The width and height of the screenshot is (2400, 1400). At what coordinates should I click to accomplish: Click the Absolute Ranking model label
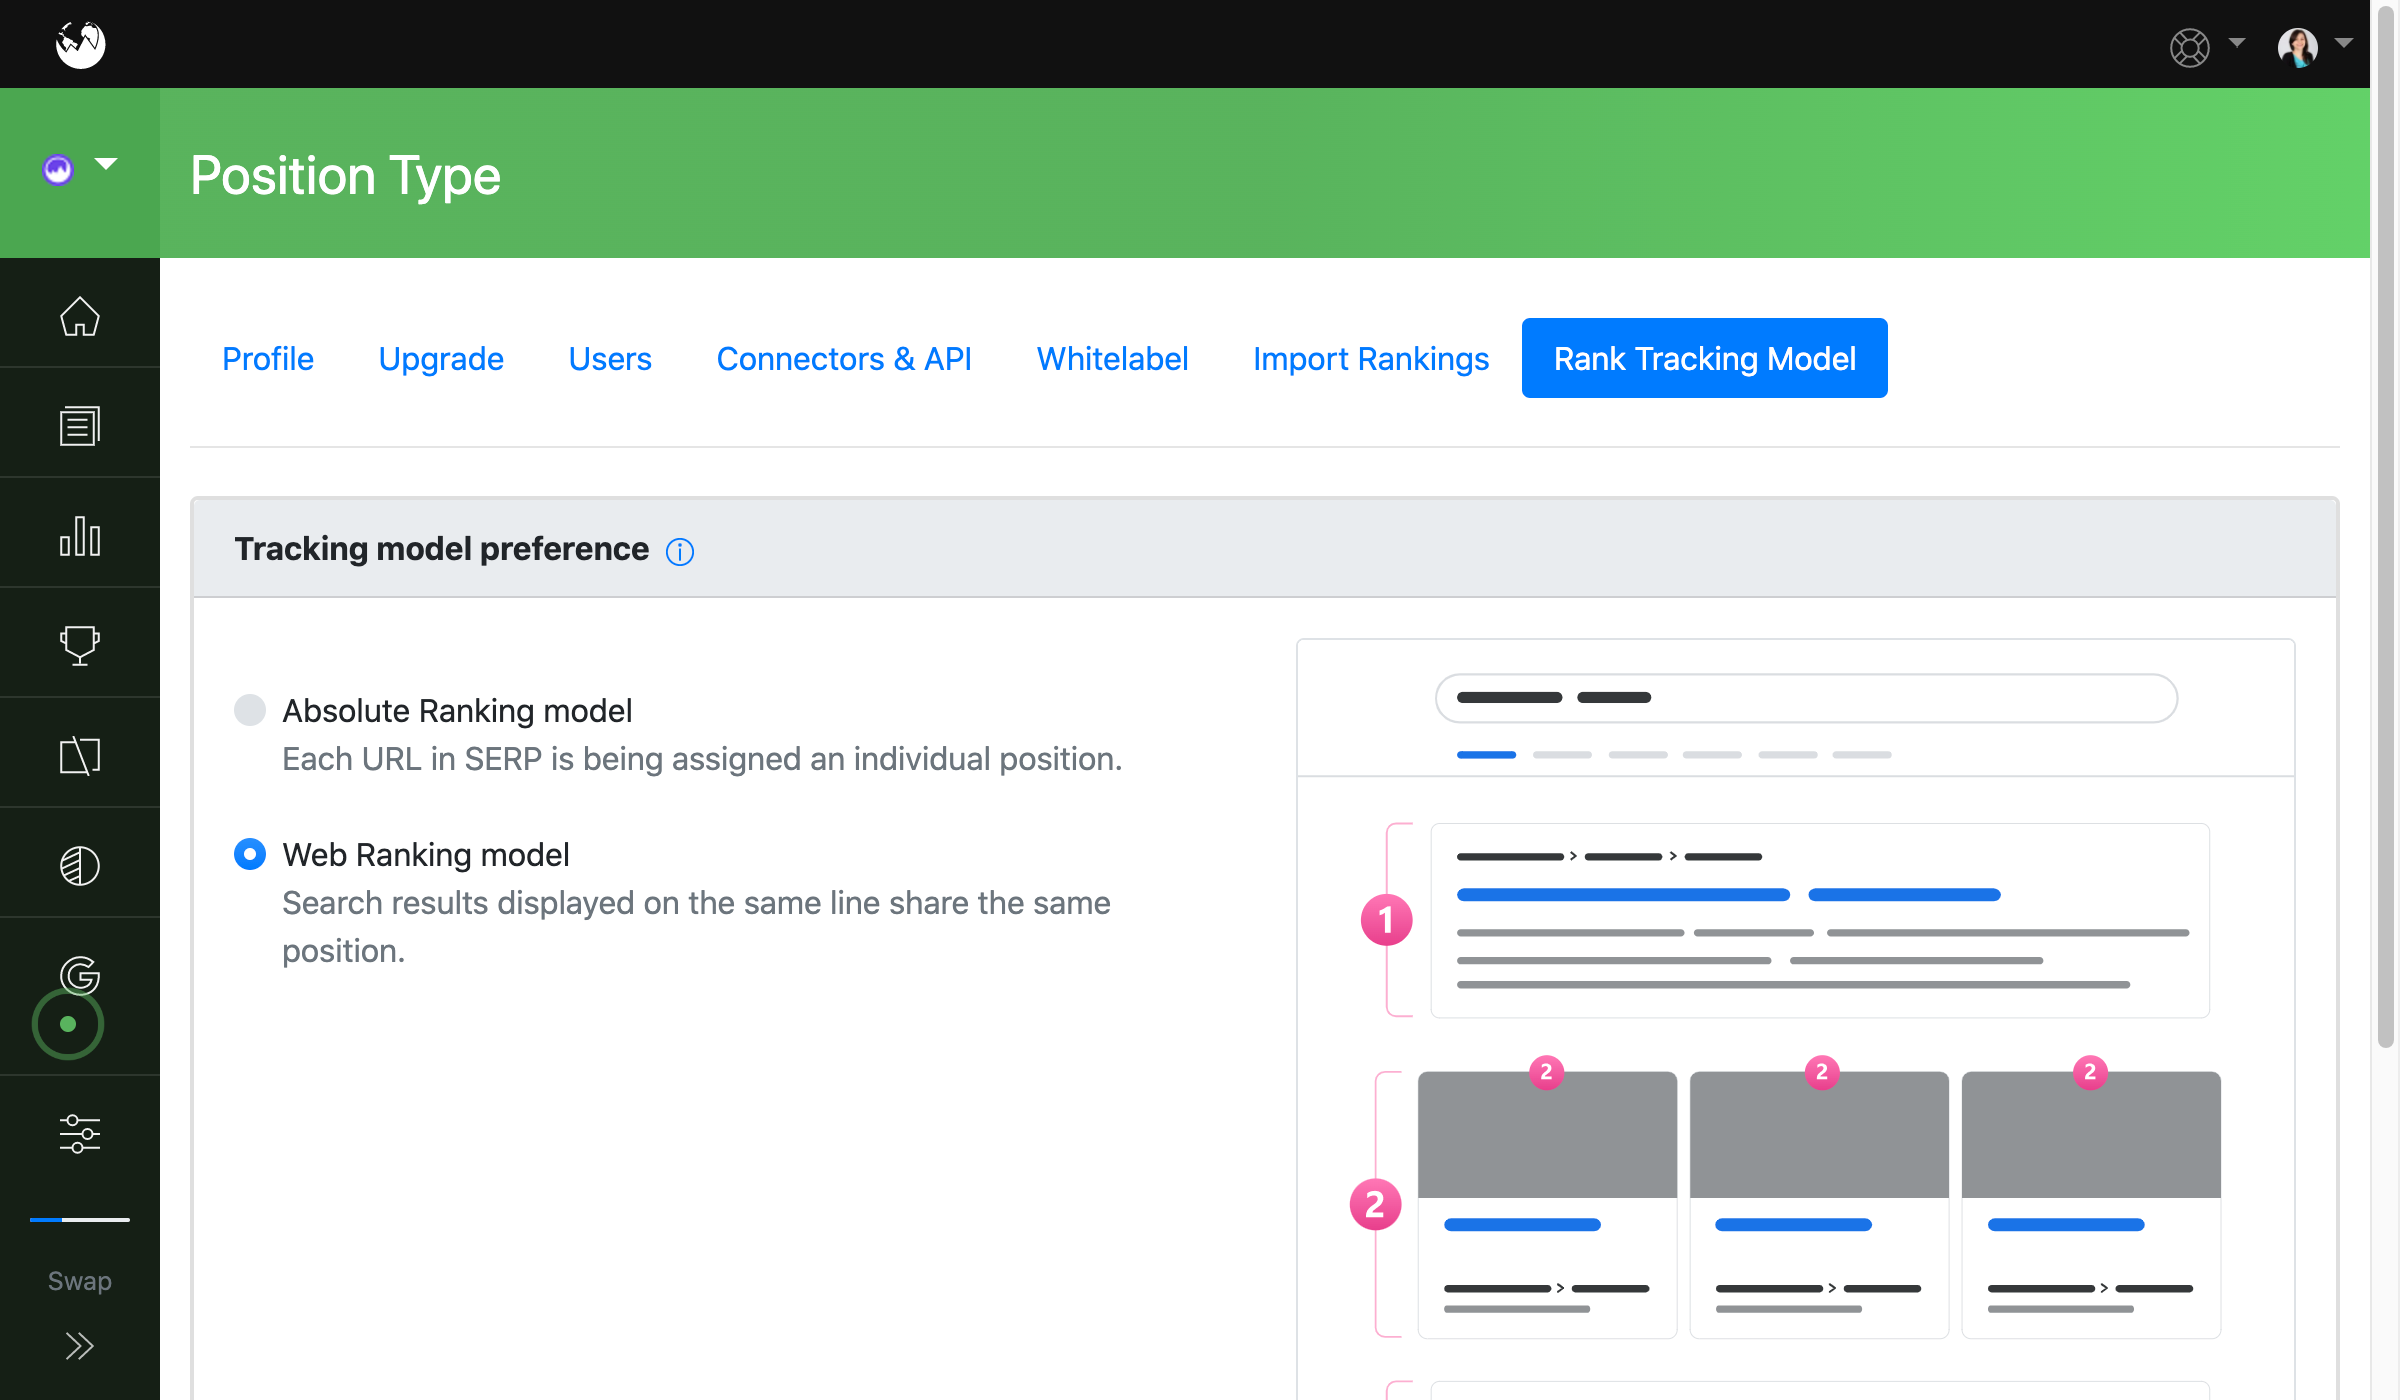[457, 710]
